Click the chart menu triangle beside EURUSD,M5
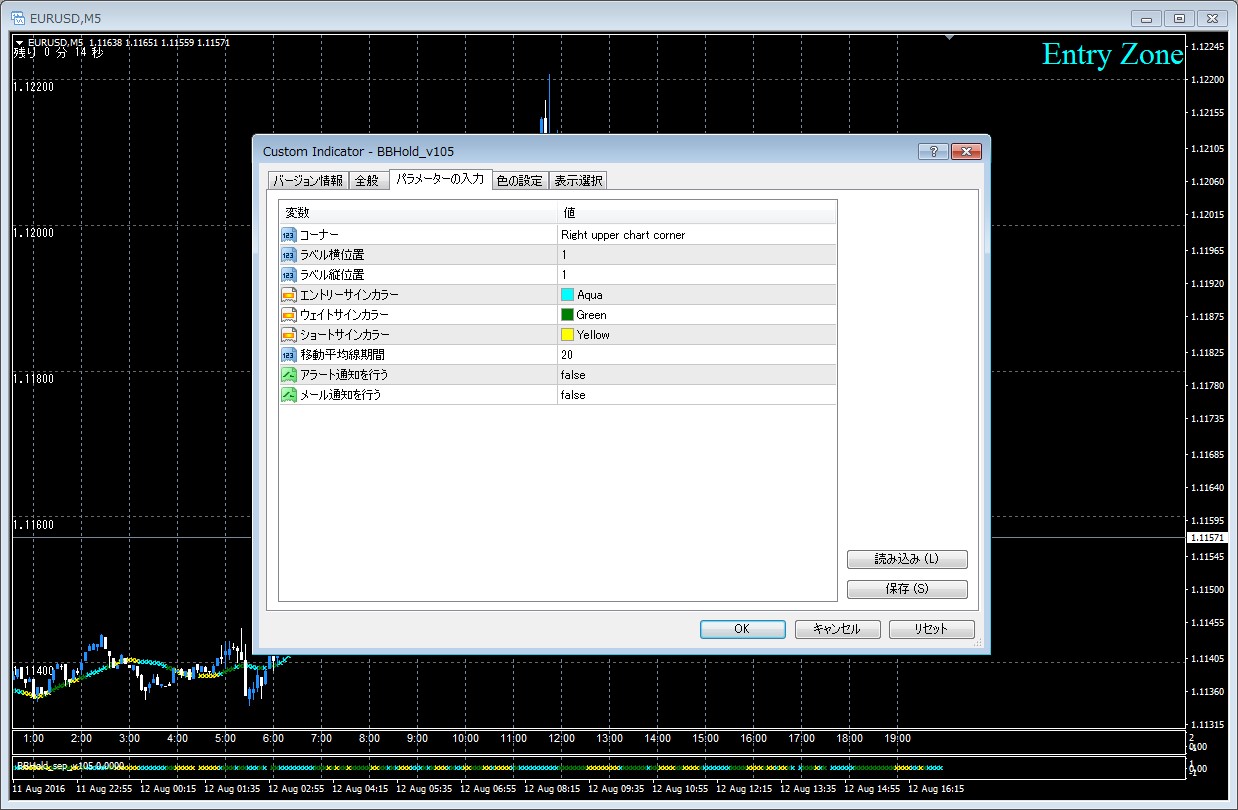The image size is (1238, 810). pyautogui.click(x=19, y=42)
